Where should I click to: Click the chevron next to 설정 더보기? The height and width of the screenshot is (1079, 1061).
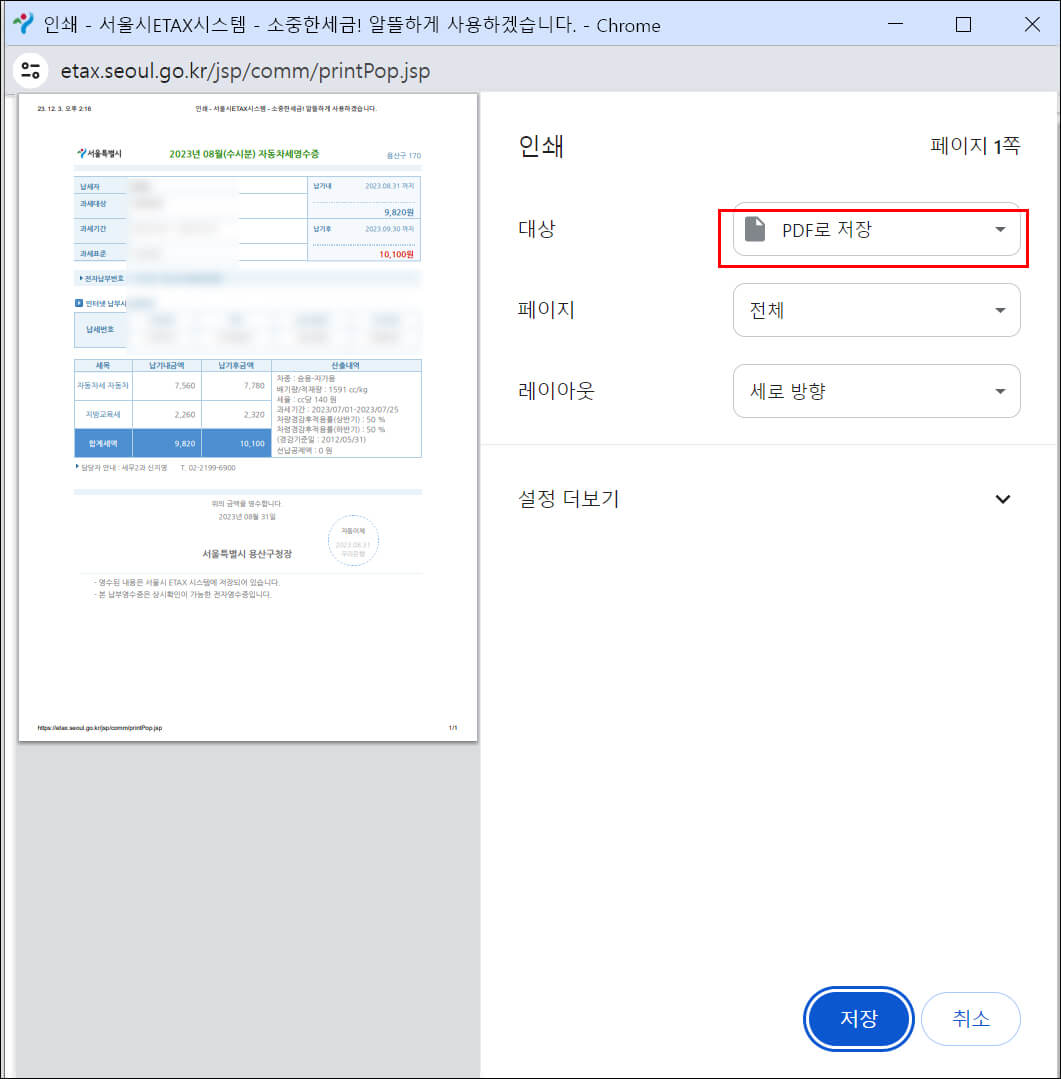tap(1003, 498)
